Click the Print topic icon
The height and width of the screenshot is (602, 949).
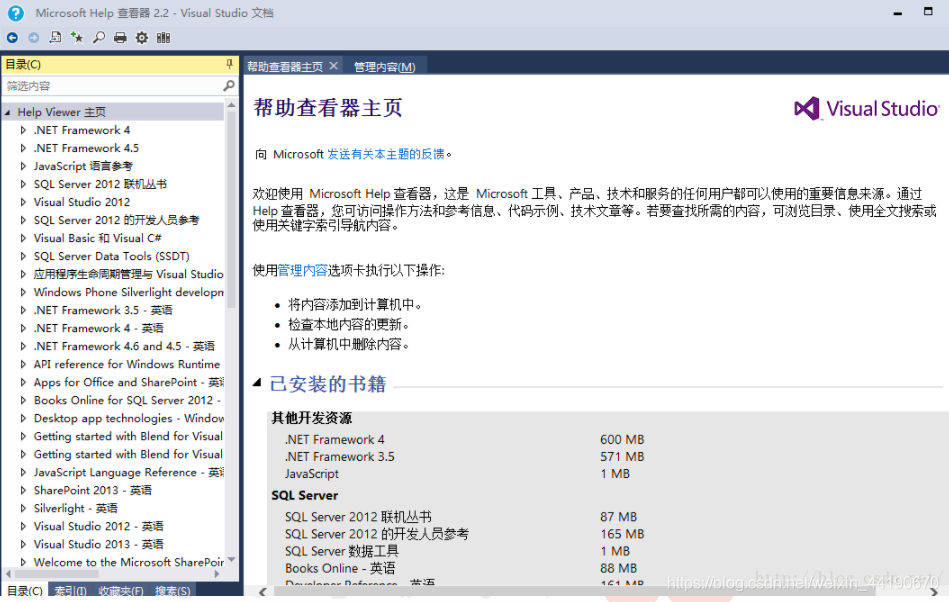point(120,37)
